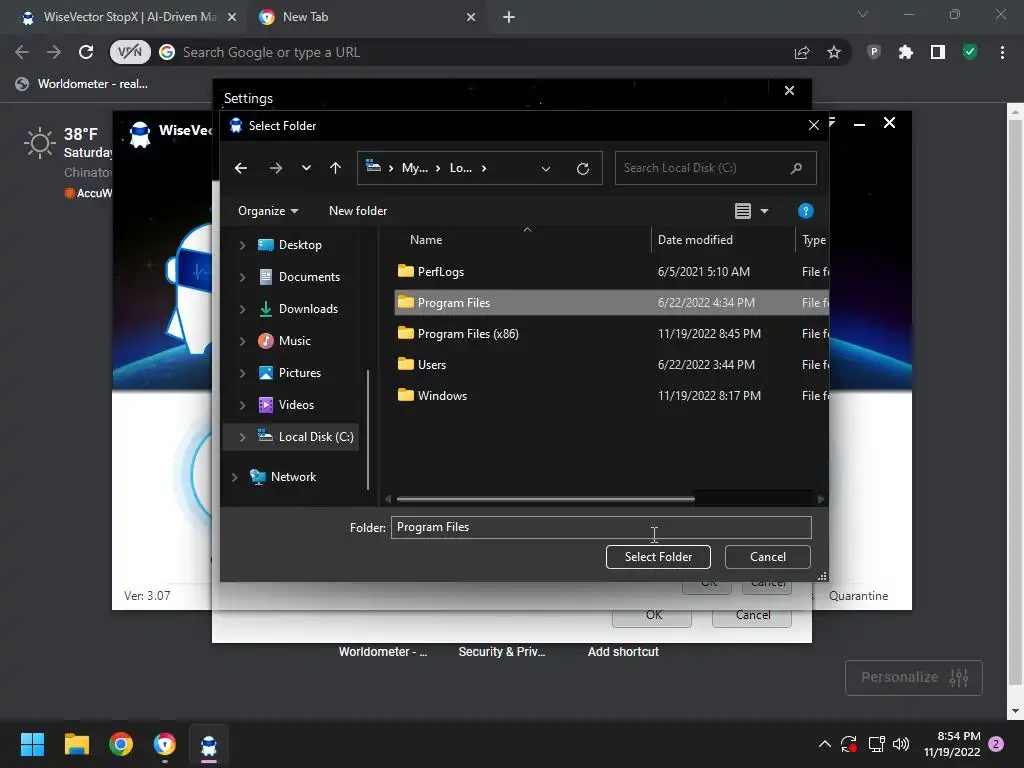Click the navigation pane vertical scrollbar

click(368, 430)
